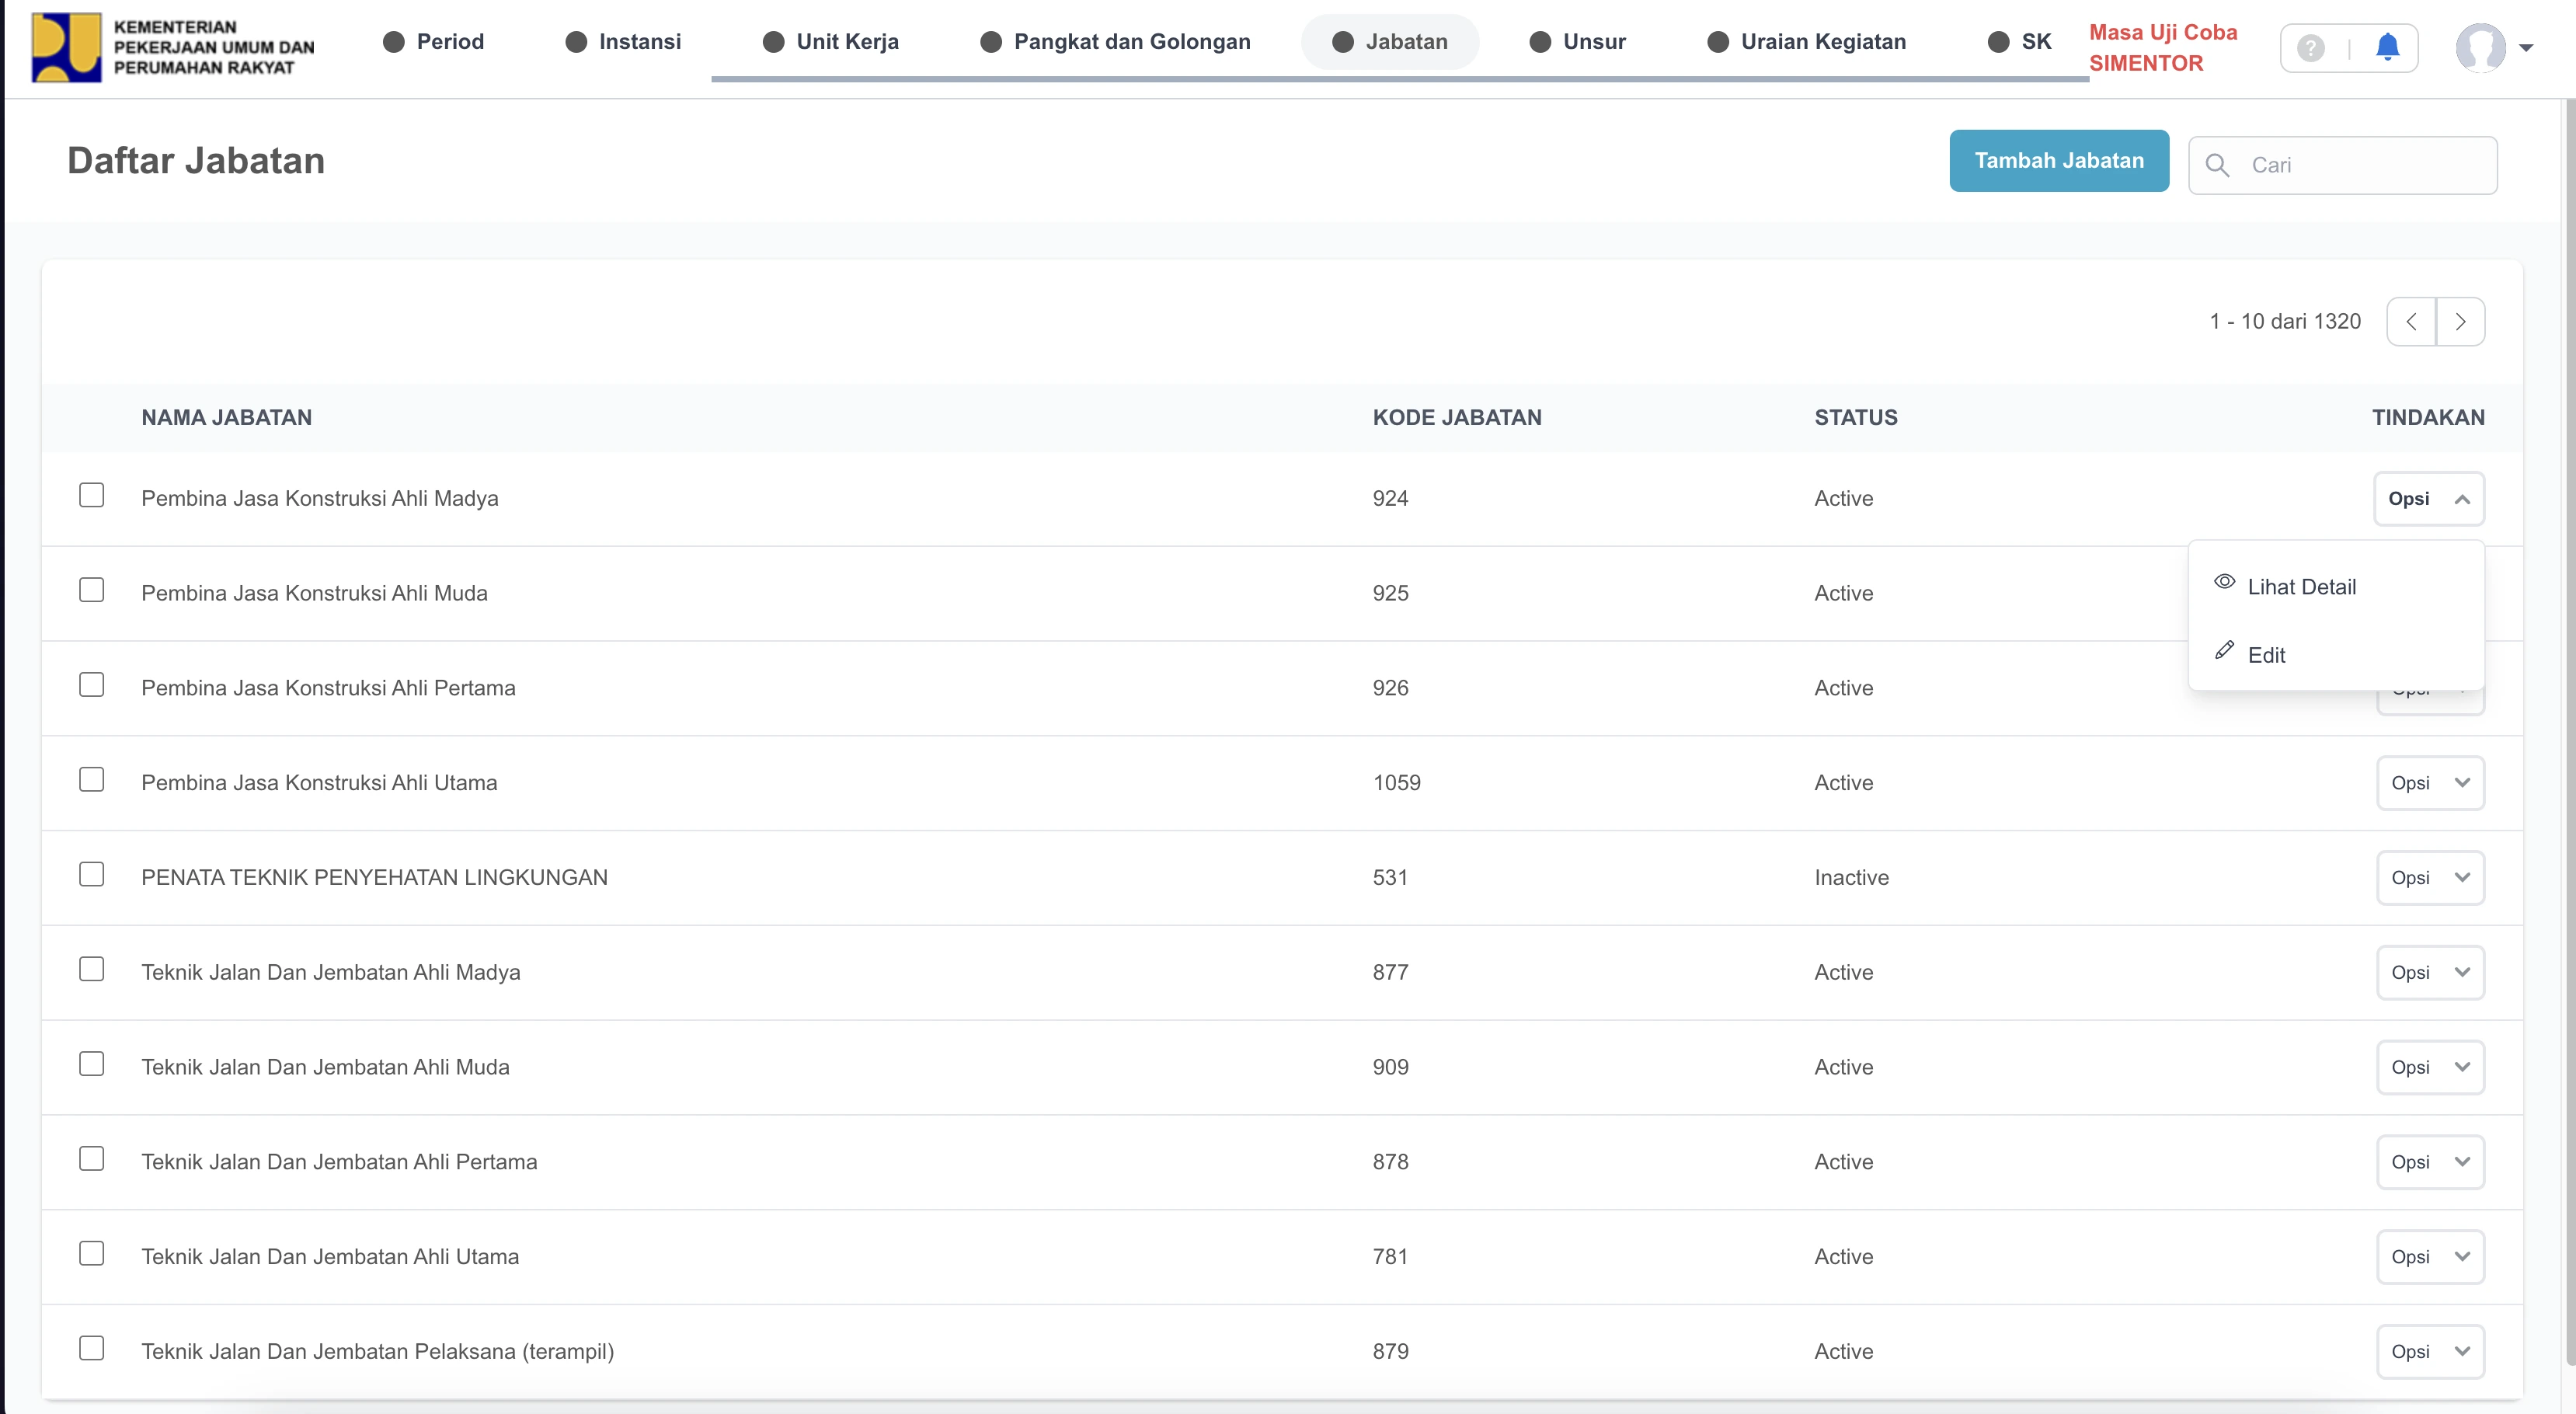Image resolution: width=2576 pixels, height=1414 pixels.
Task: Go to next page arrow
Action: tap(2460, 321)
